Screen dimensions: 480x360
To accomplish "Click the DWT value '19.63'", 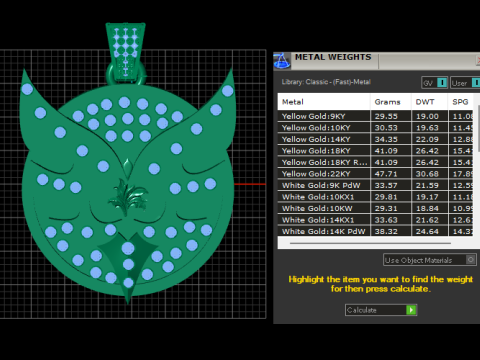I will click(427, 128).
